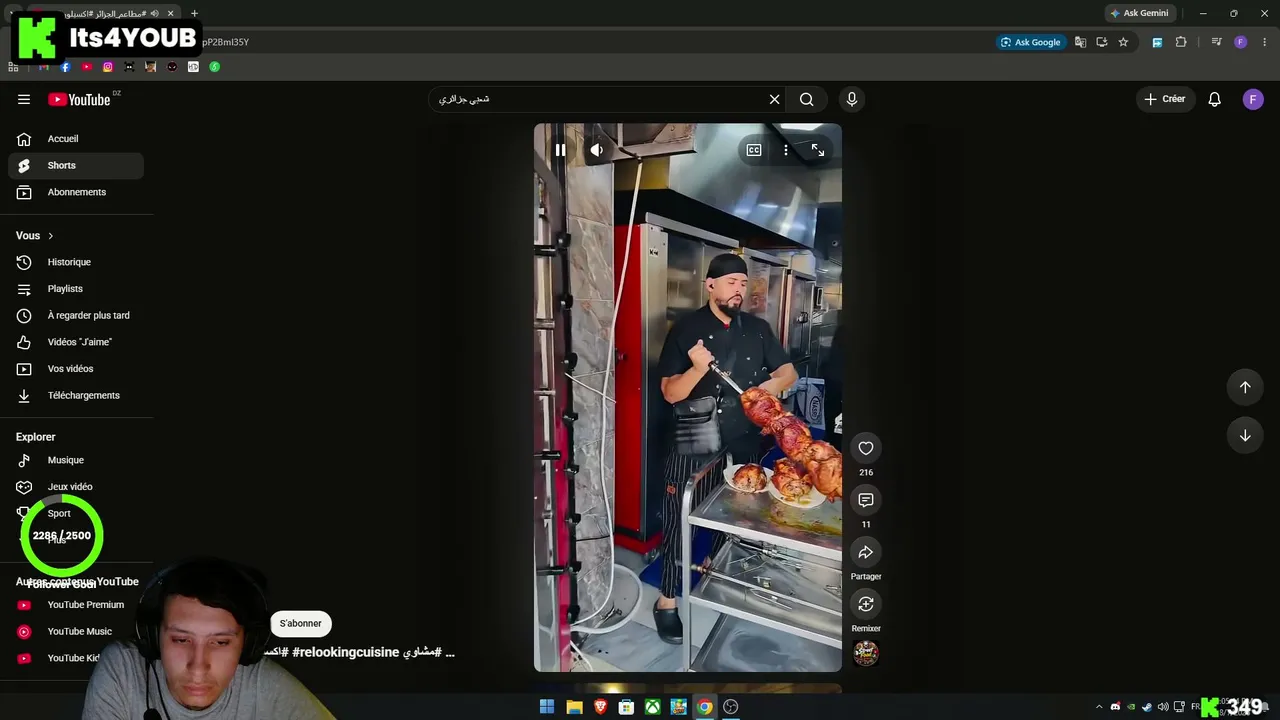Browse Jeux vidéo under Explorer
Viewport: 1280px width, 720px height.
point(76,487)
